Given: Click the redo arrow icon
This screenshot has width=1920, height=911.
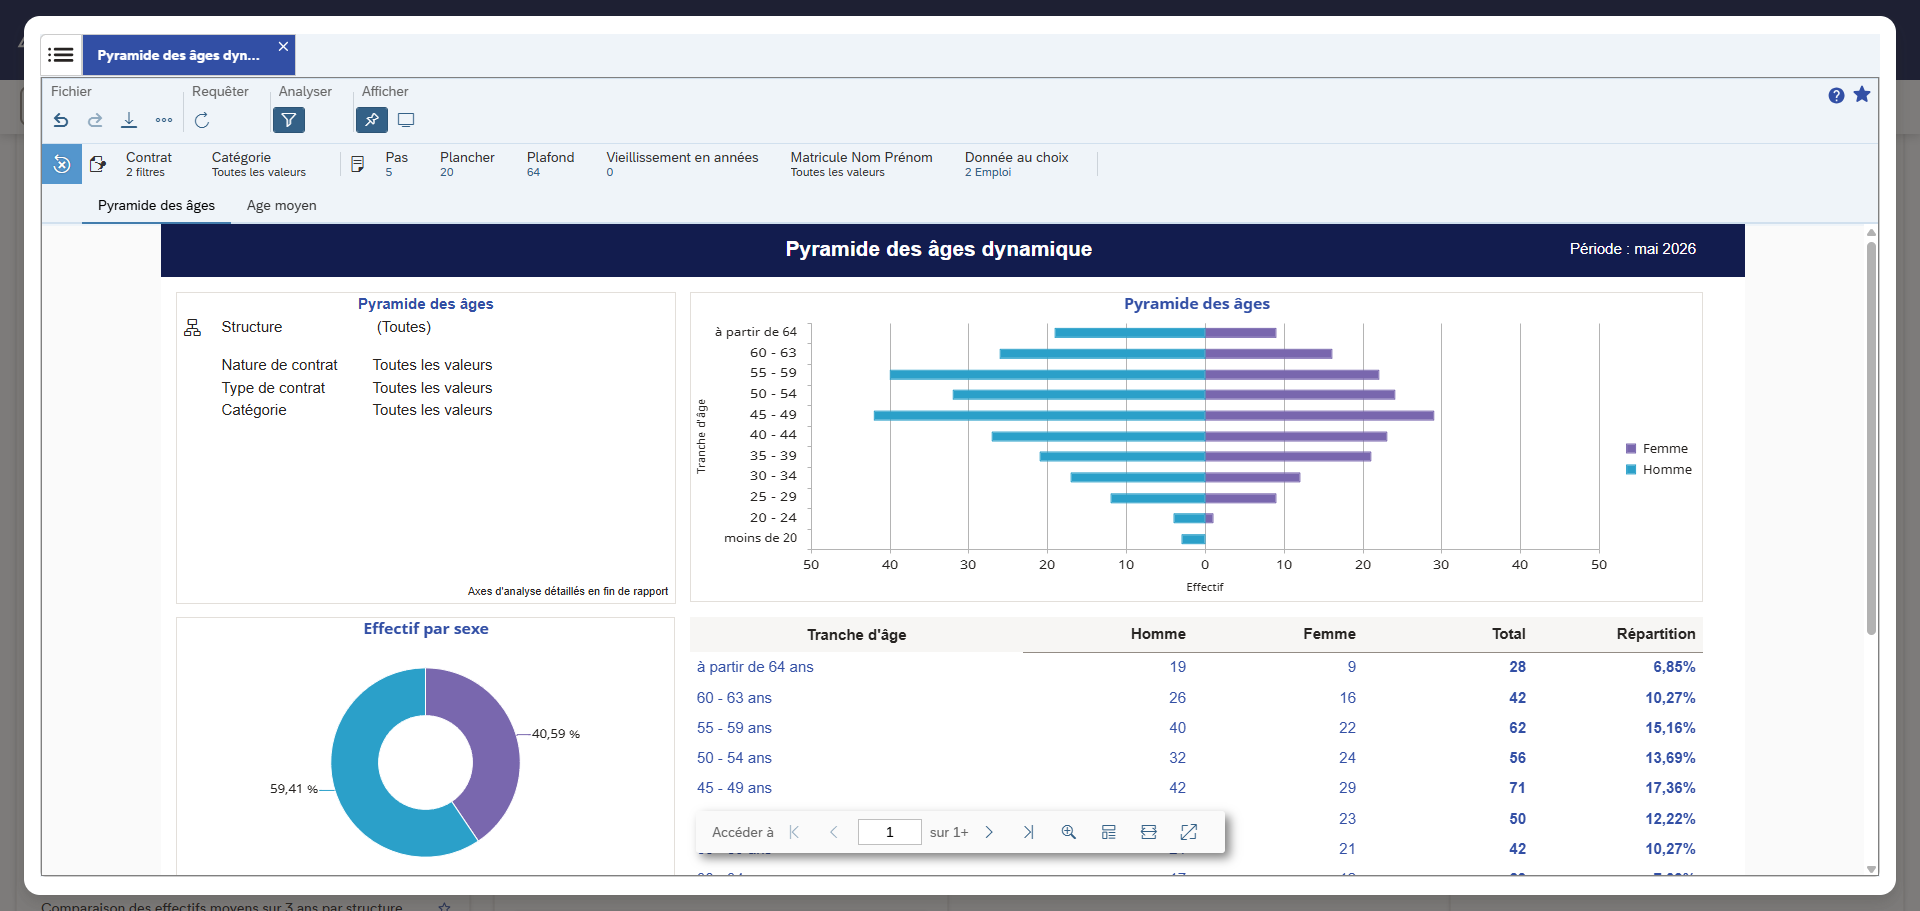Looking at the screenshot, I should click(x=95, y=120).
